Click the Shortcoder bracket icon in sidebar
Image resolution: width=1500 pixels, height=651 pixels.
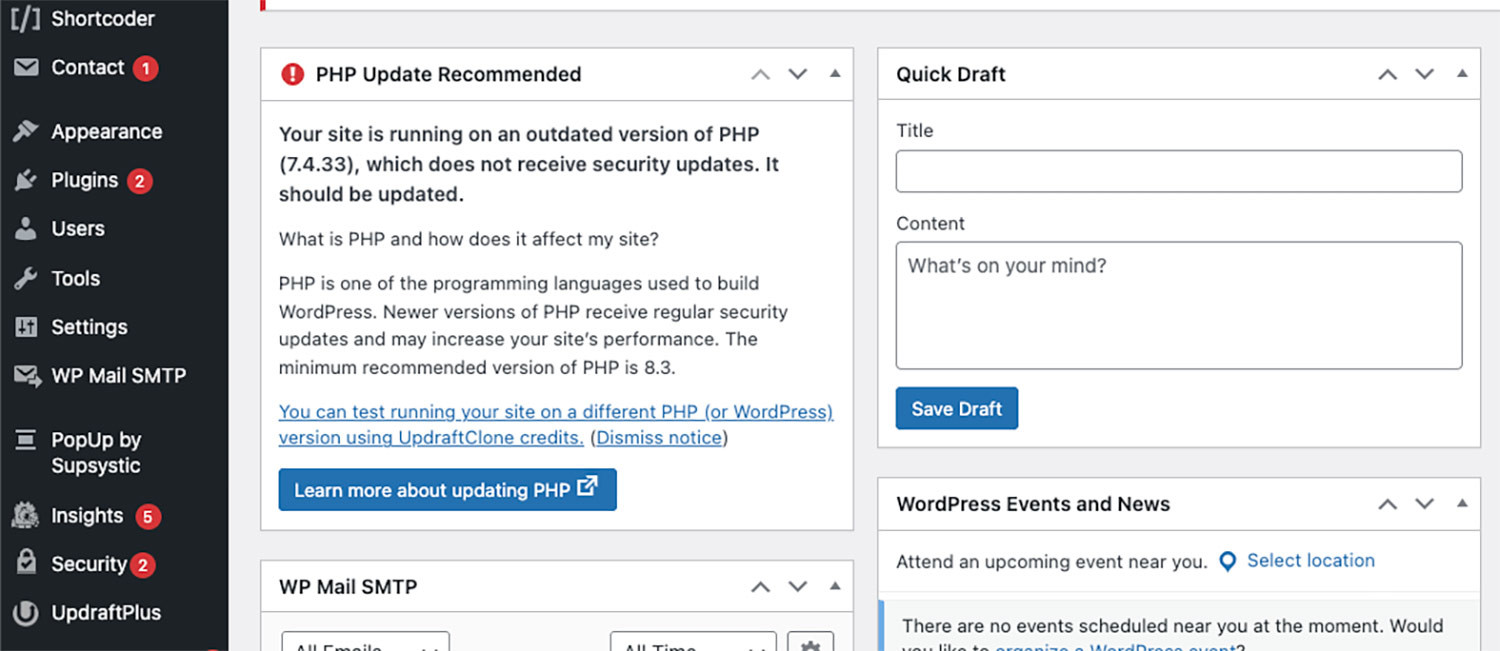pyautogui.click(x=25, y=18)
